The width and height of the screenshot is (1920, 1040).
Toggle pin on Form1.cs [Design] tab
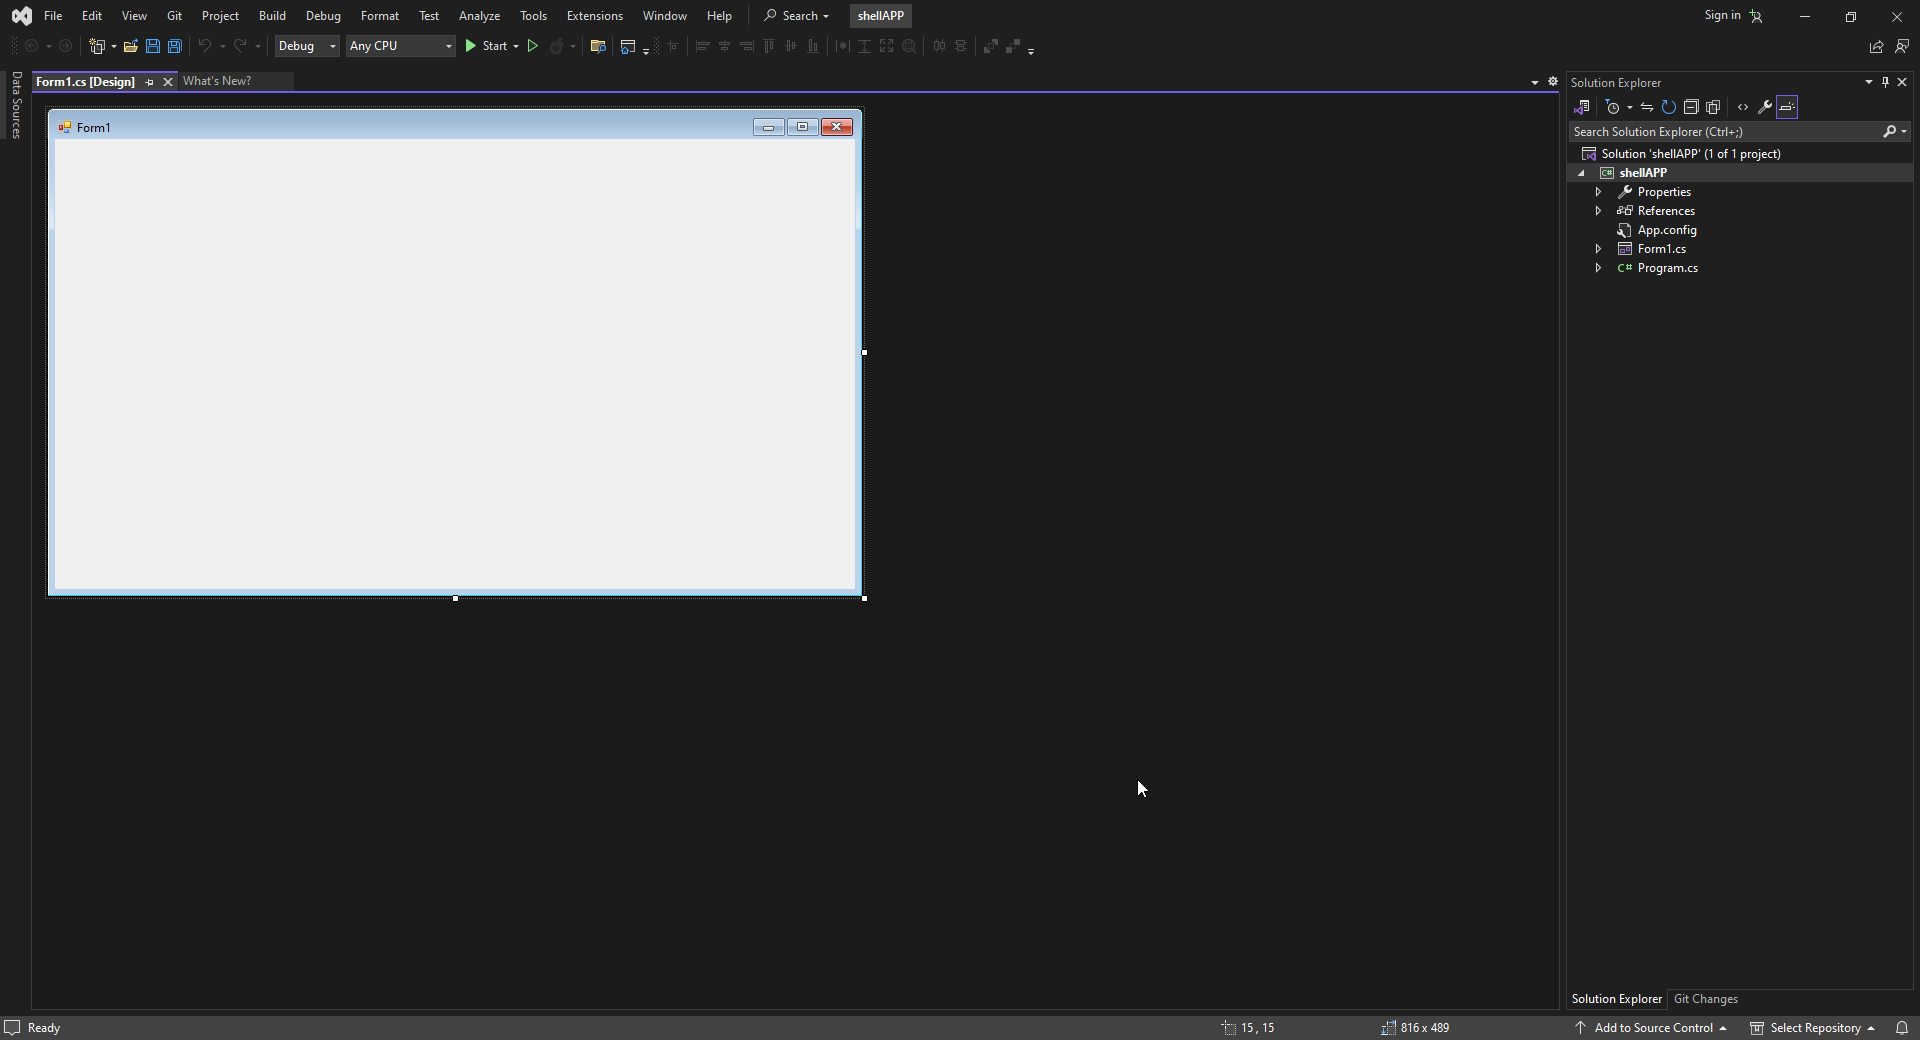(149, 82)
